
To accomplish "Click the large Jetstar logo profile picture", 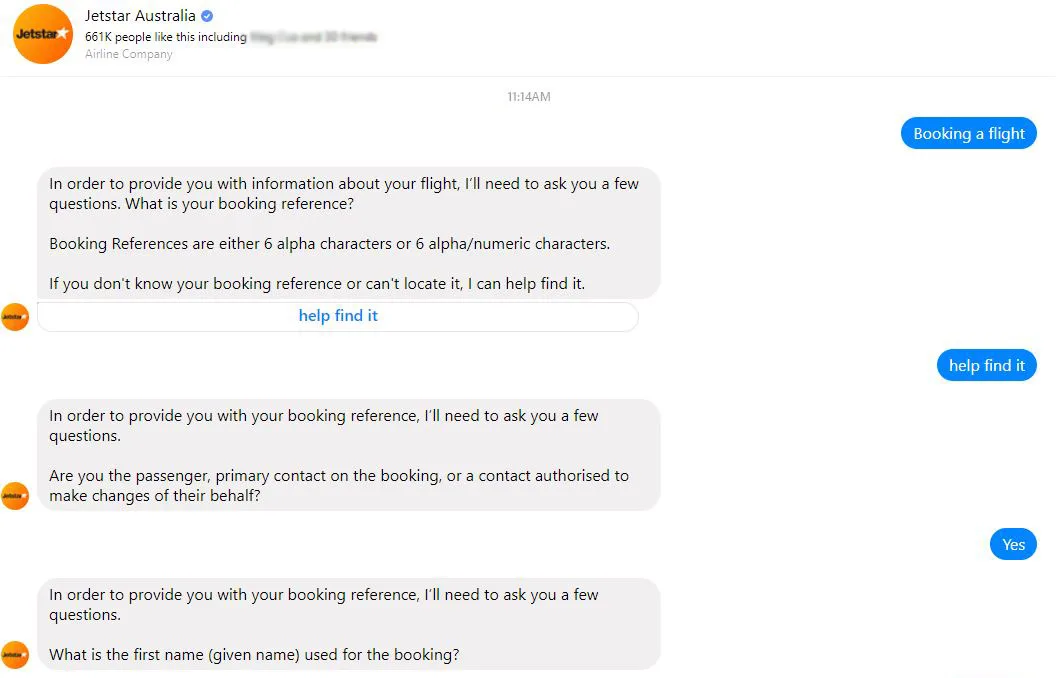I will pos(42,34).
